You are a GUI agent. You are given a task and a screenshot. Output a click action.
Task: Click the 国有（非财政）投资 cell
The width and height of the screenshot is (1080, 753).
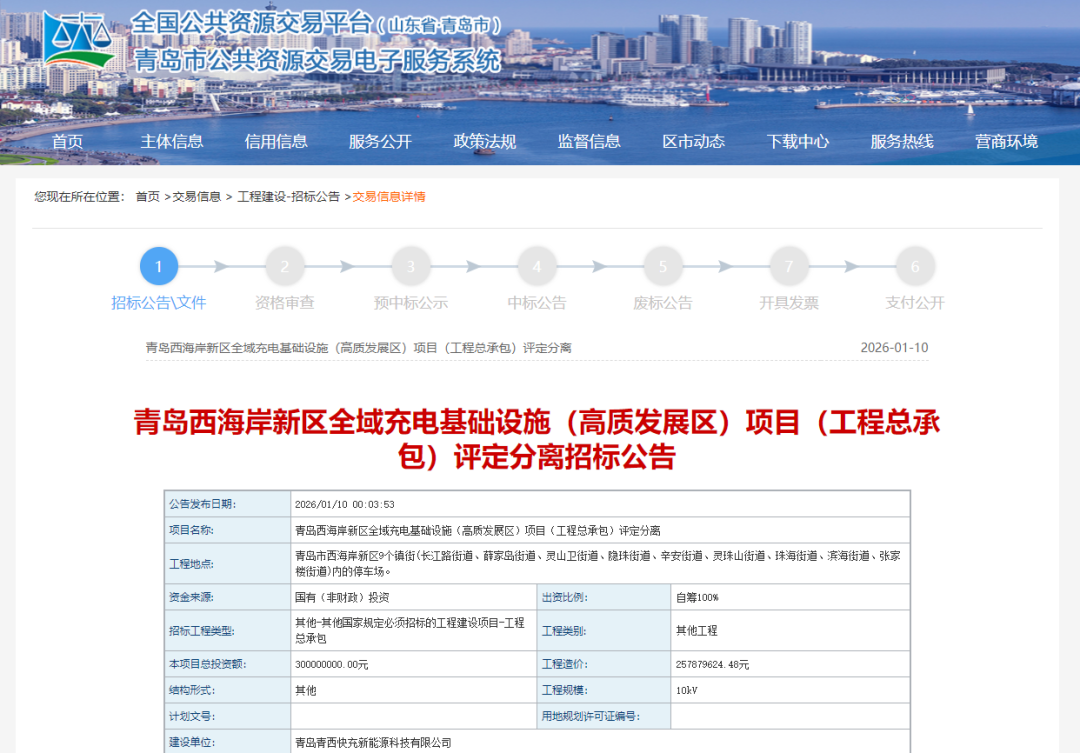[x=414, y=597]
